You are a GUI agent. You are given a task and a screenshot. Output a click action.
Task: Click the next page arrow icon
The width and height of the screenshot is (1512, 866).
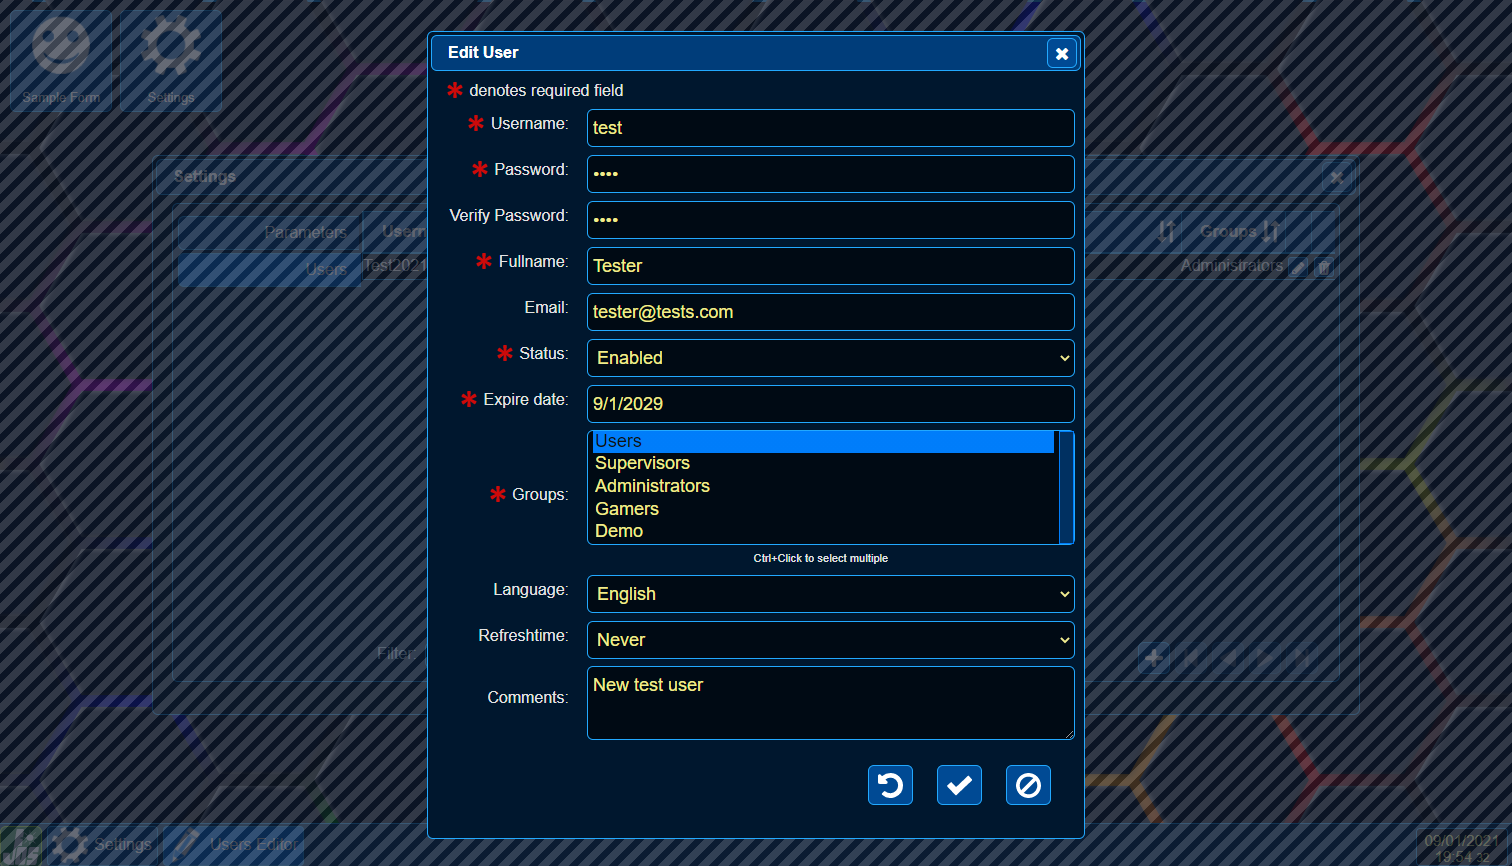[1264, 657]
